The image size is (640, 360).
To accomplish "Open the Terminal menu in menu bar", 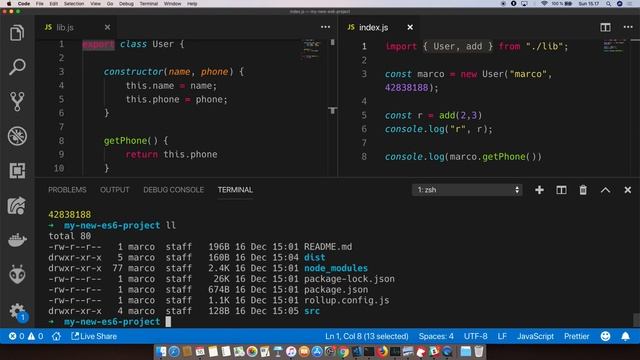I will point(149,4).
